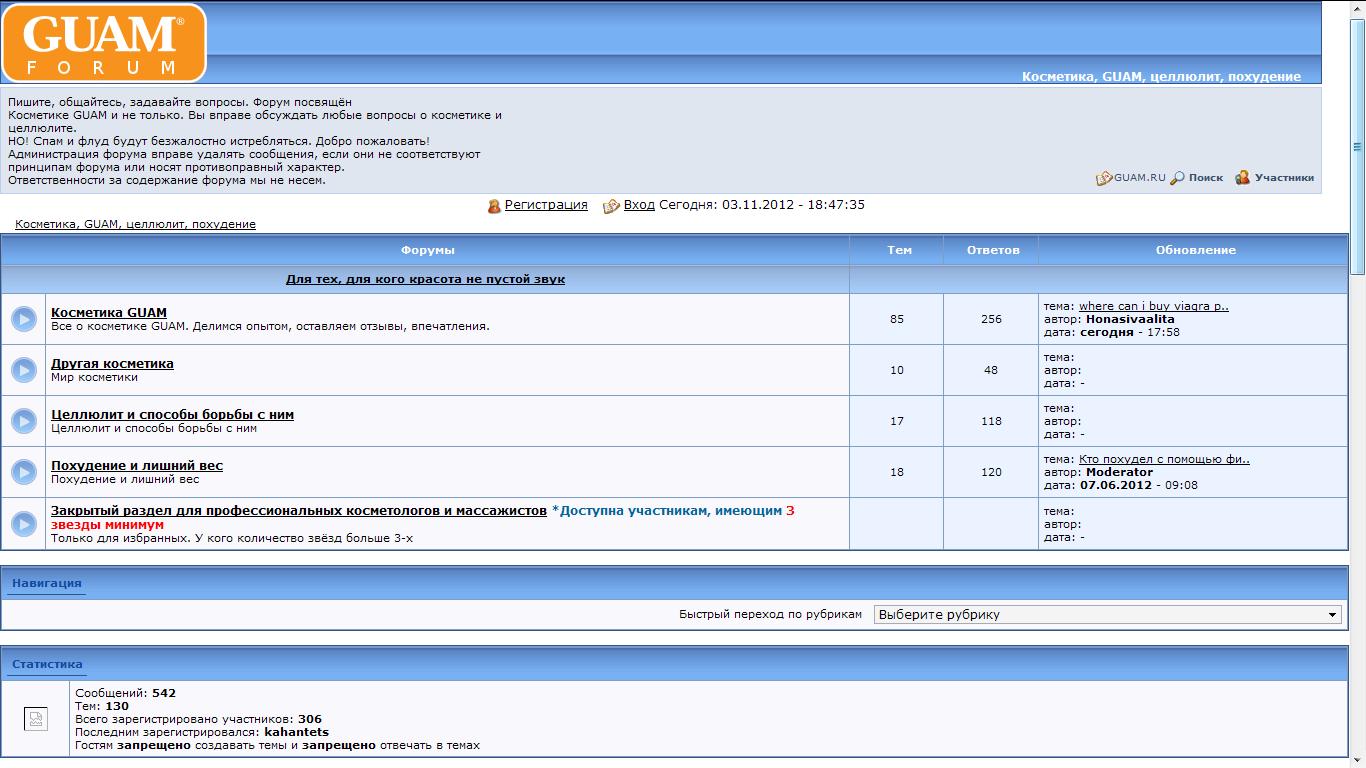Click the Навигация section header

pyautogui.click(x=47, y=583)
